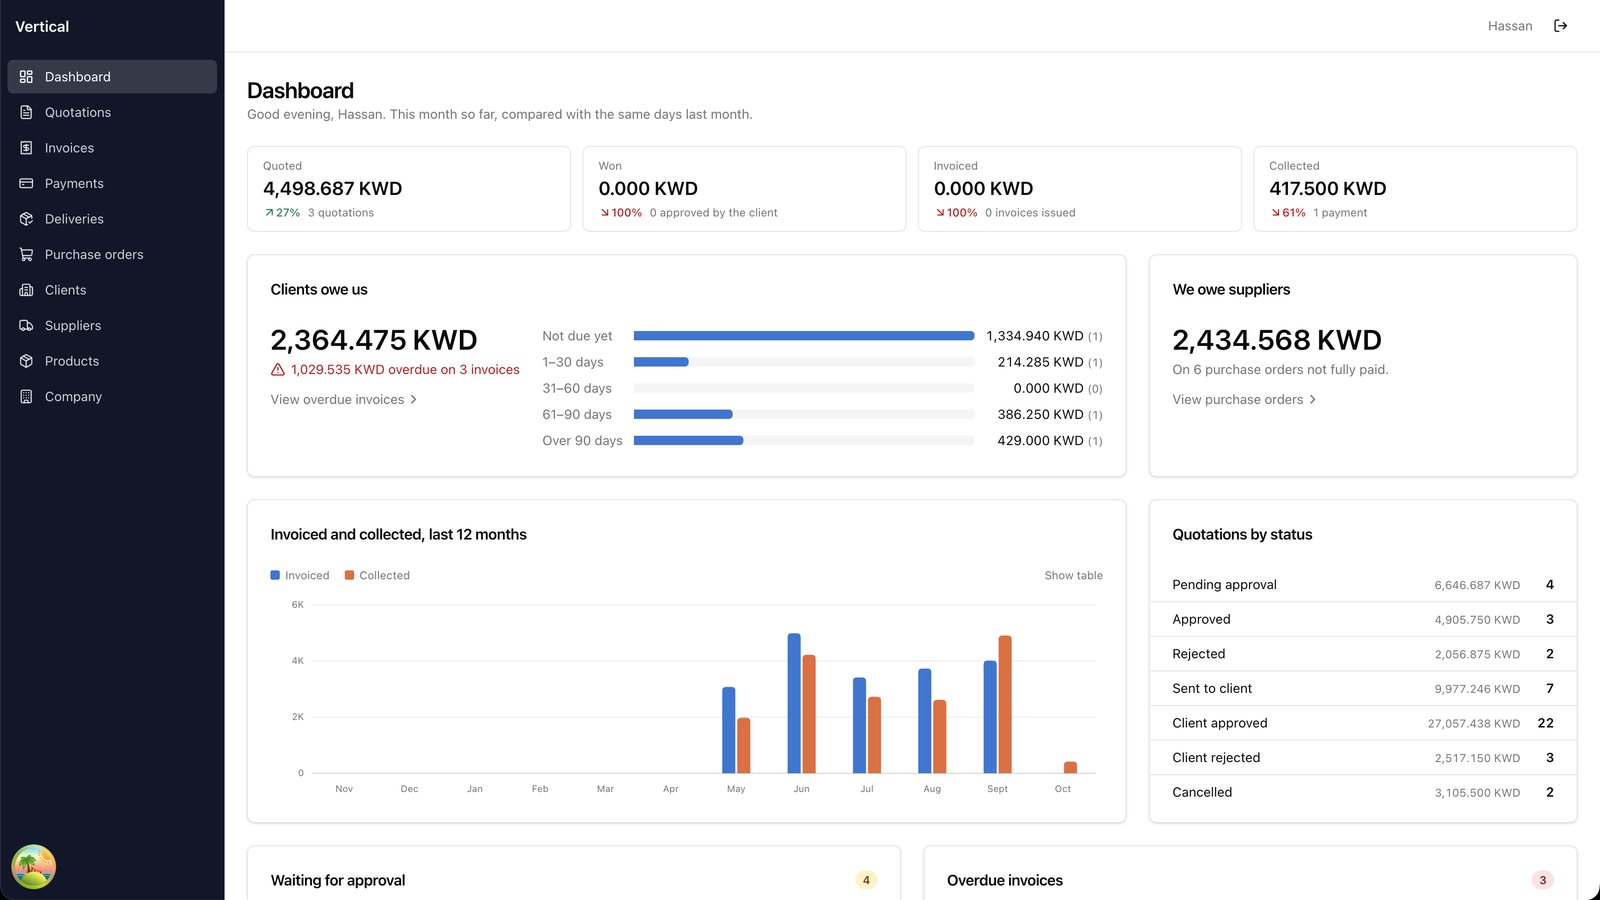Click the Payments card icon

26,183
